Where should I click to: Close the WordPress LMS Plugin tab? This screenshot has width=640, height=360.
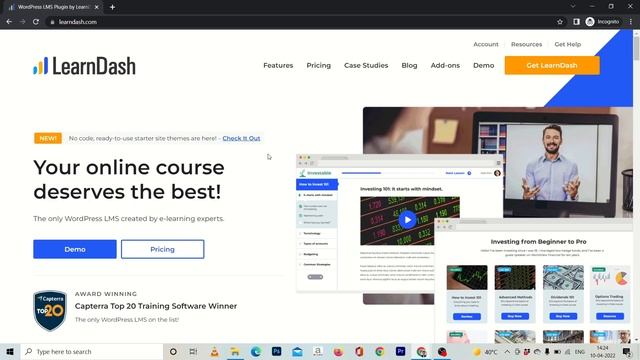(97, 7)
